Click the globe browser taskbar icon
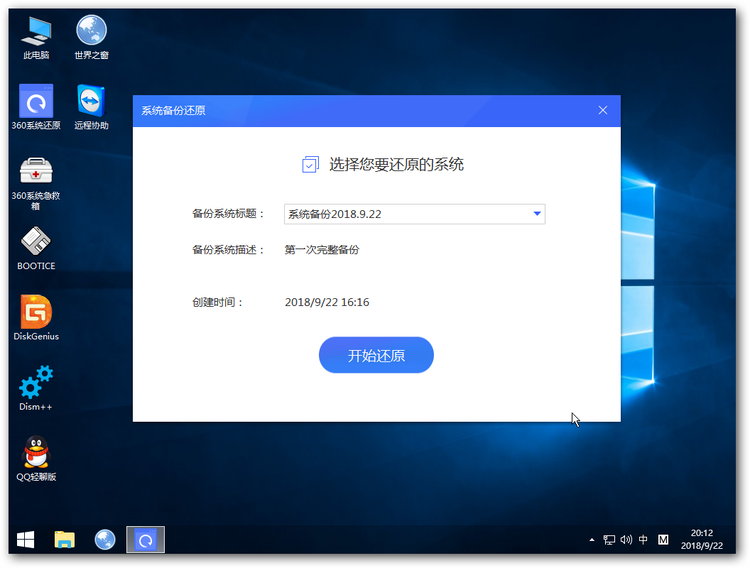This screenshot has width=750, height=568. pyautogui.click(x=105, y=540)
